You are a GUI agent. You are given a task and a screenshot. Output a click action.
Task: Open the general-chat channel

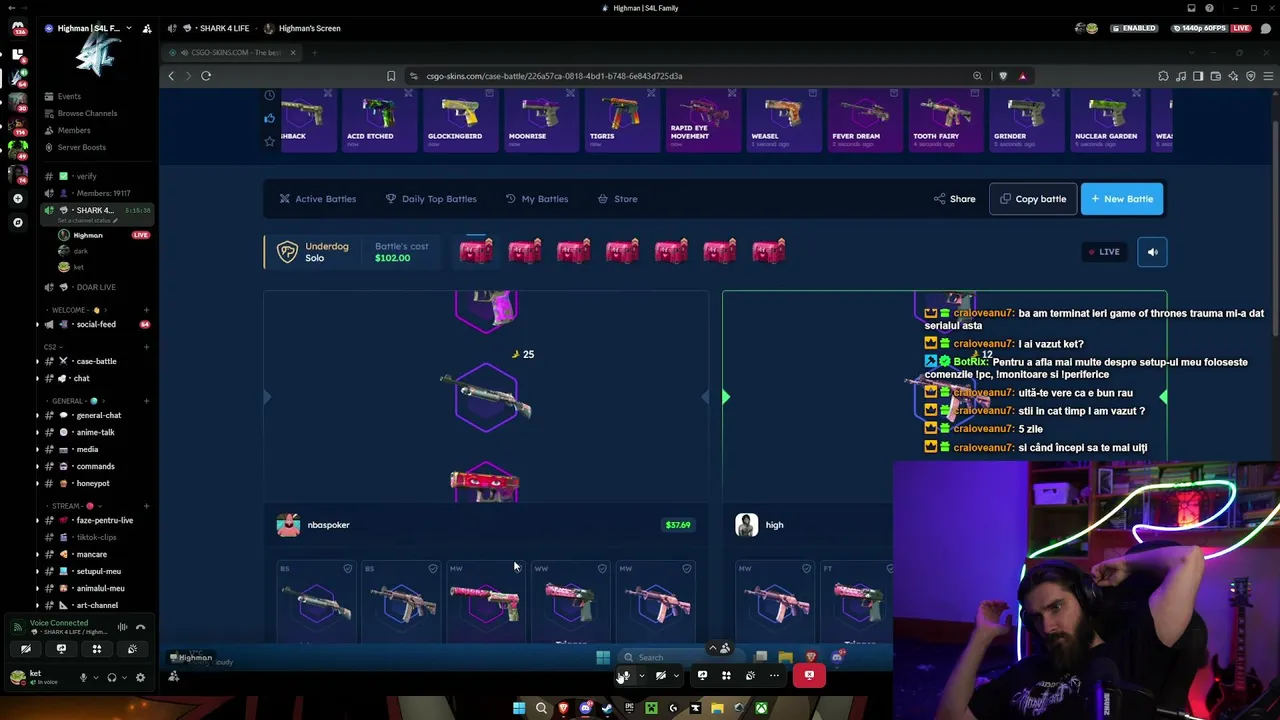coord(98,415)
